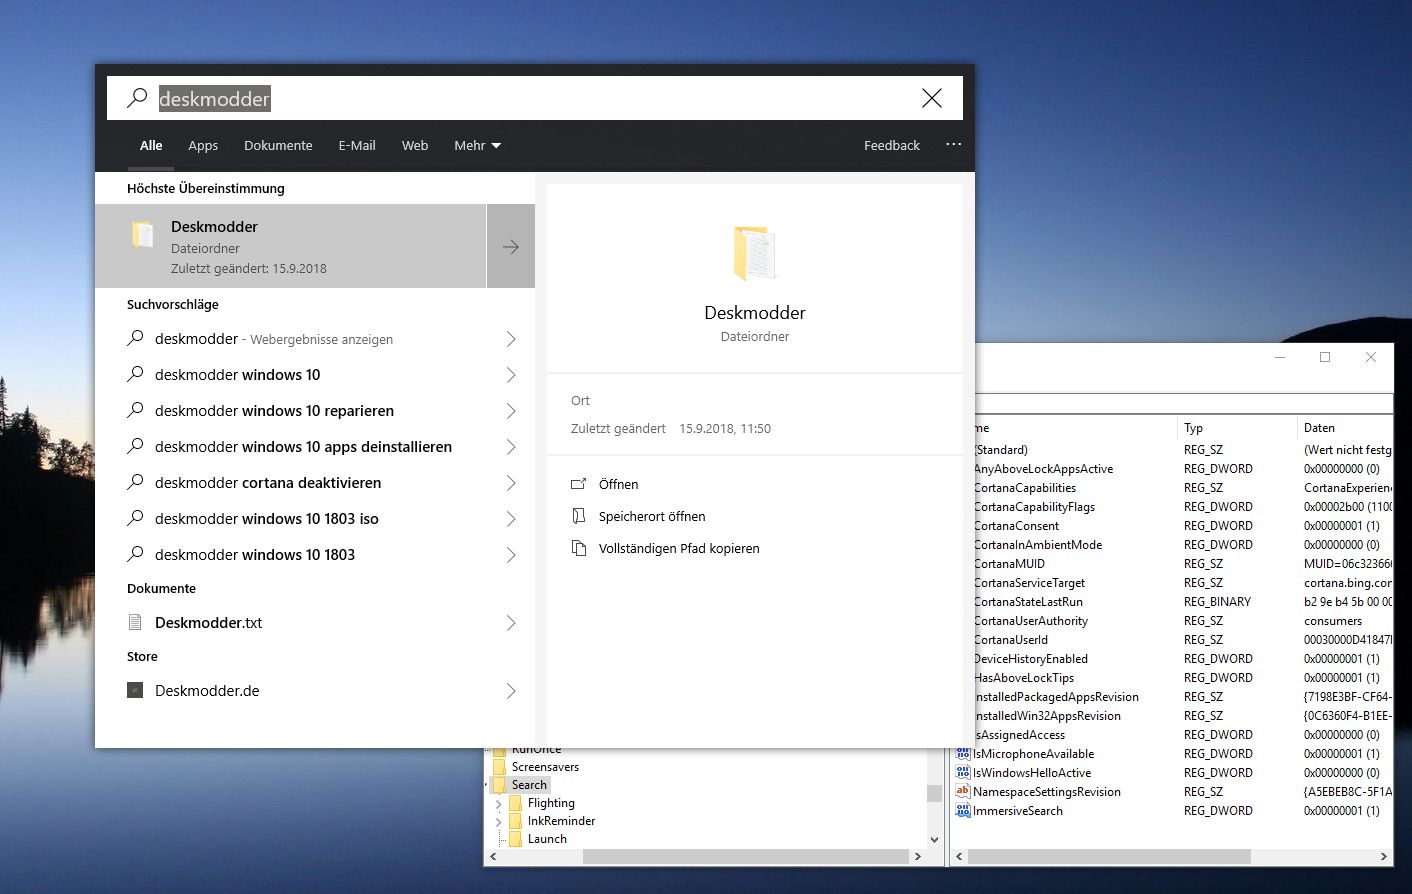Expand chevron for 'deskmodder windows 10 1803 iso'
The image size is (1412, 894).
511,519
